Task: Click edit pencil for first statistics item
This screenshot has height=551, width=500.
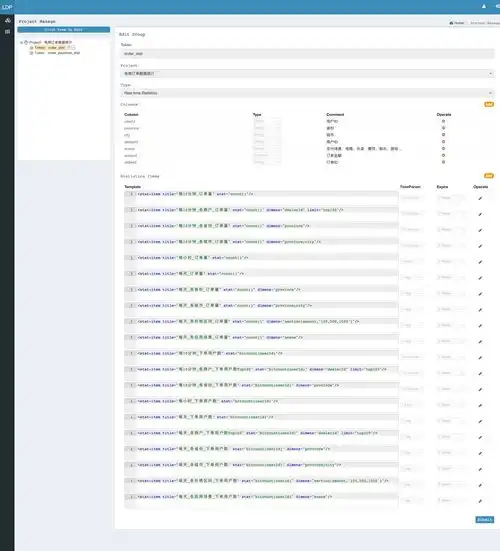Action: [x=480, y=199]
